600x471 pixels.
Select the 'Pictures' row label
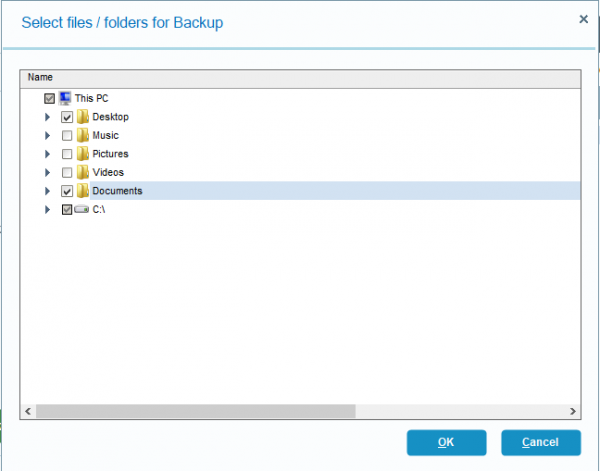[111, 154]
